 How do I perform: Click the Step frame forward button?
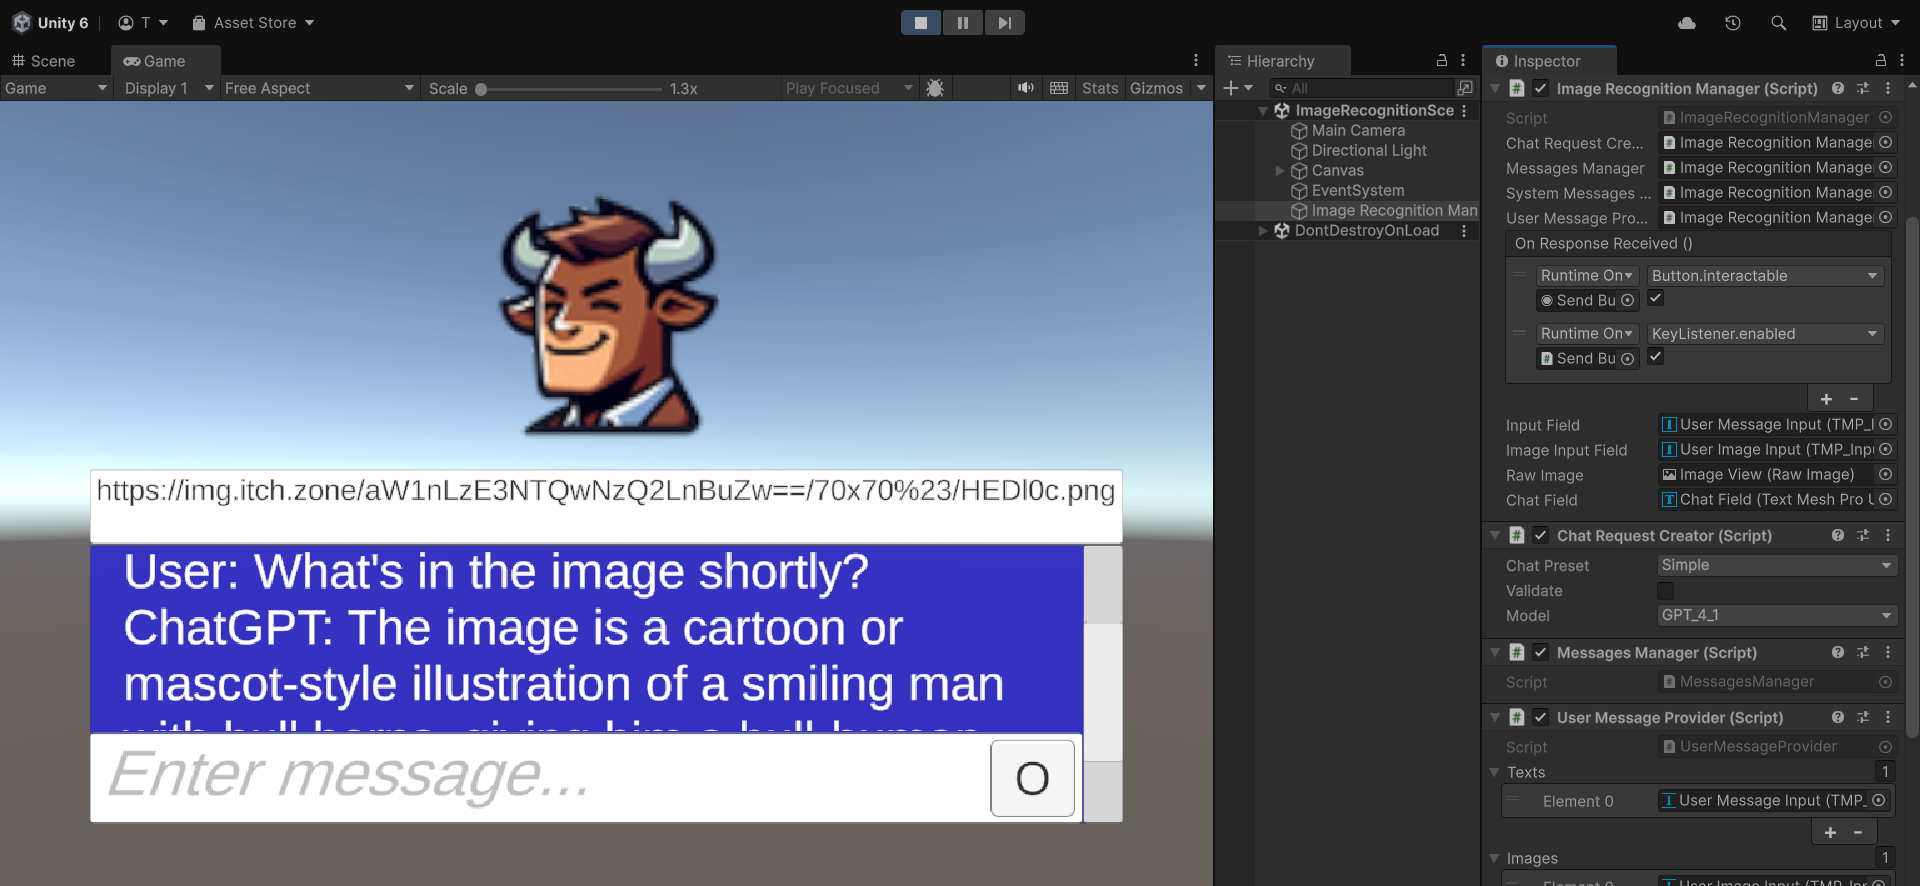click(1004, 23)
